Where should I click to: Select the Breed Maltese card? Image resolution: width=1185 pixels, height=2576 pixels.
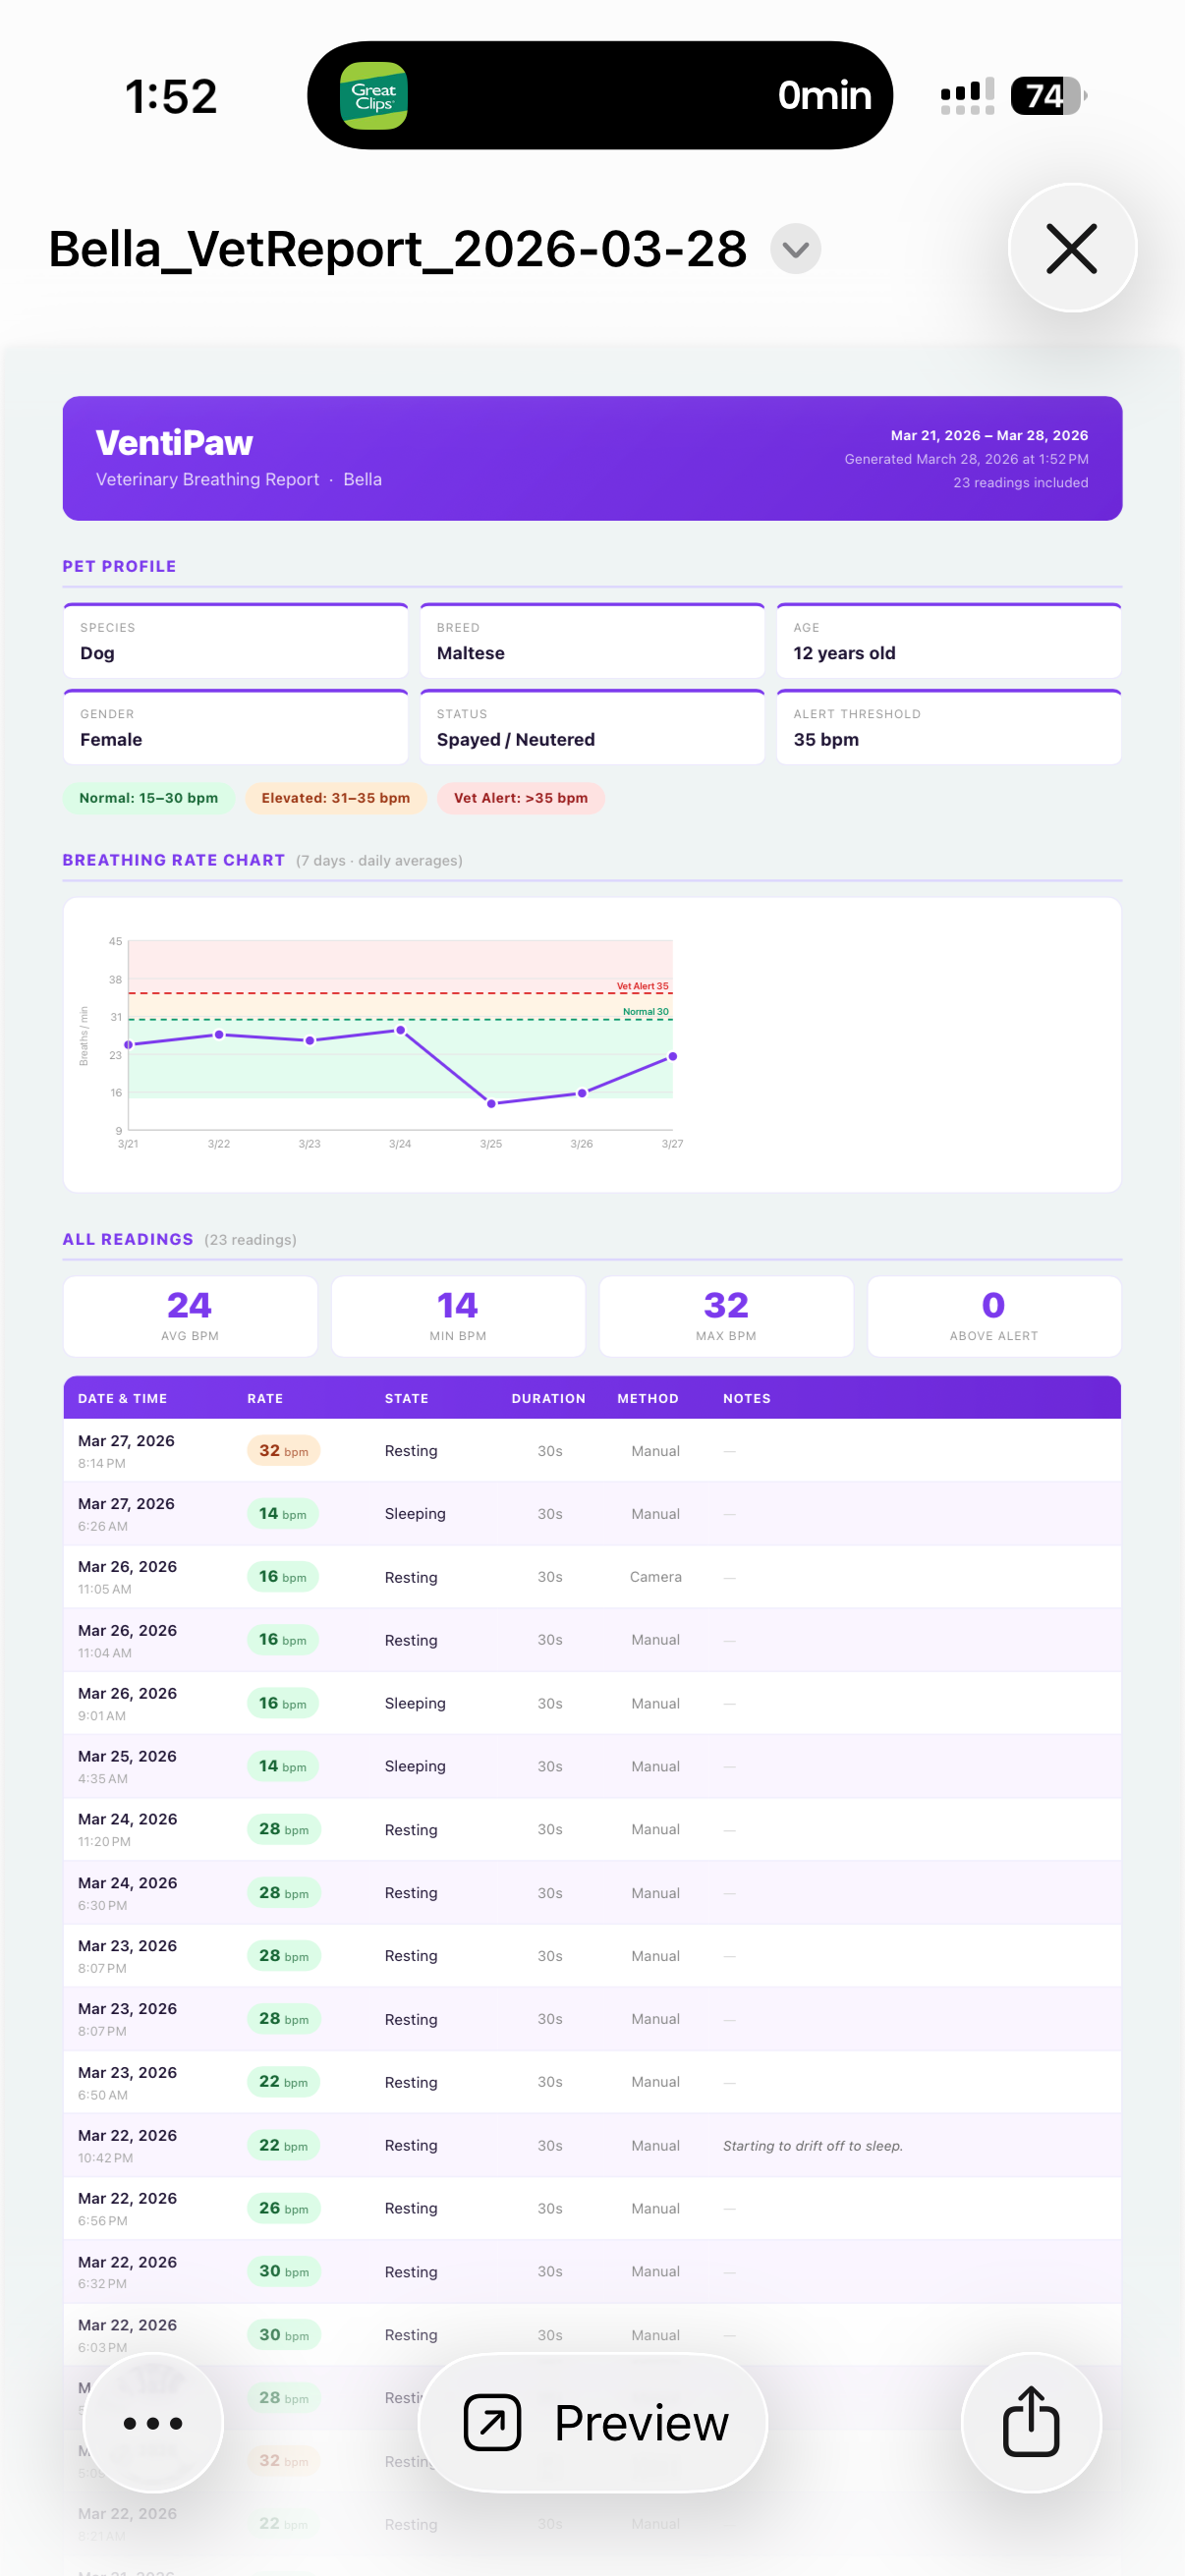(x=592, y=641)
